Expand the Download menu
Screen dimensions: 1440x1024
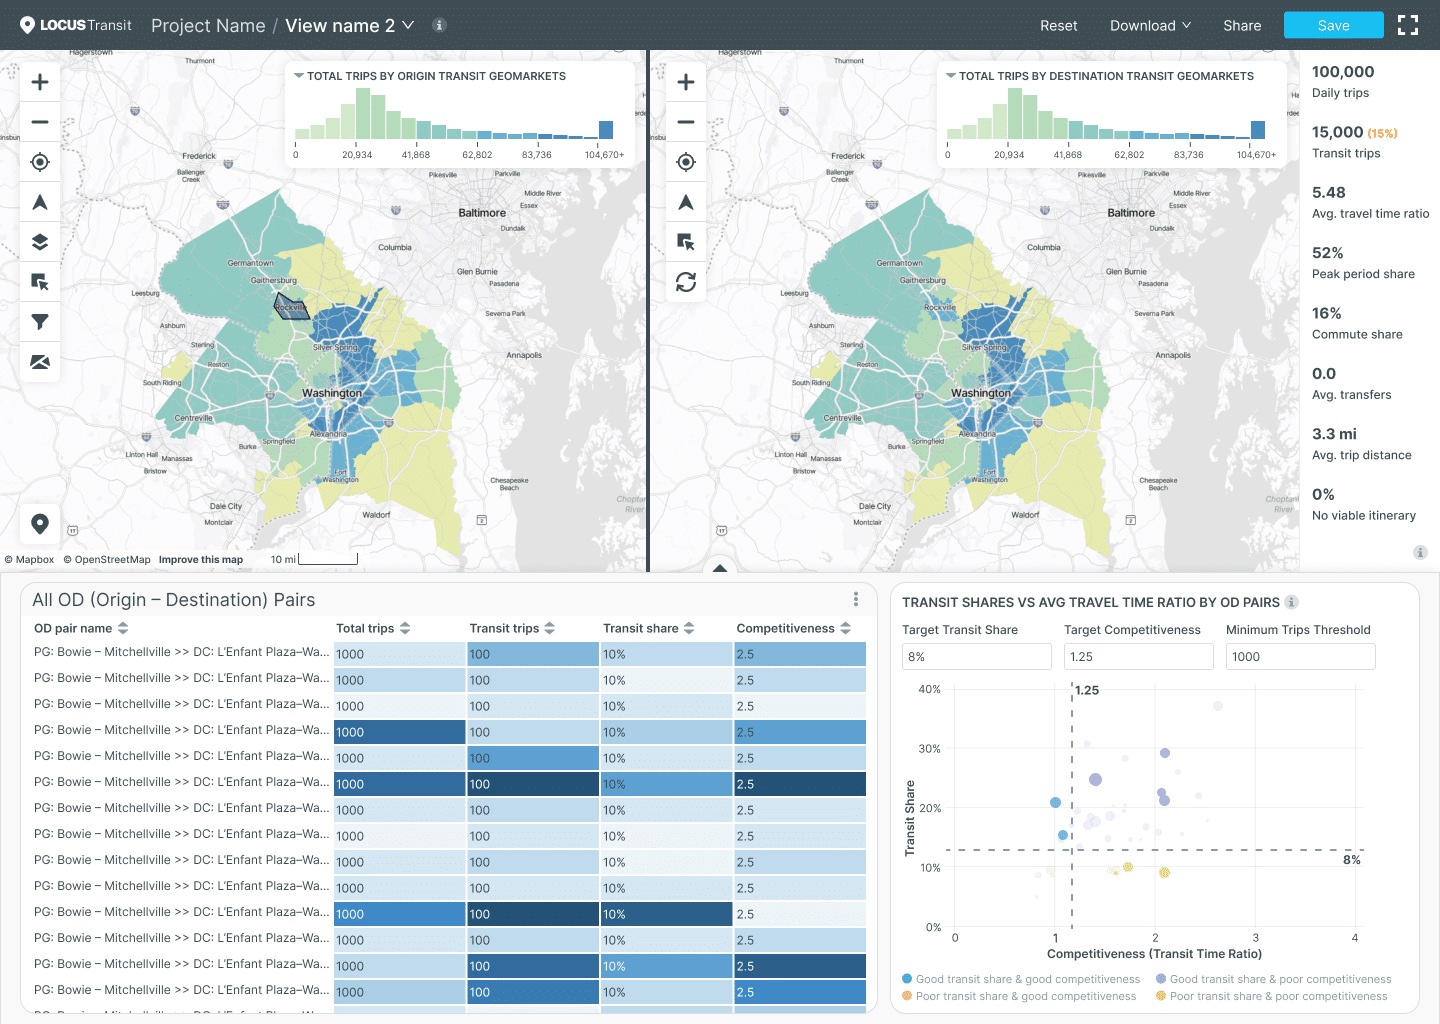click(x=1150, y=26)
